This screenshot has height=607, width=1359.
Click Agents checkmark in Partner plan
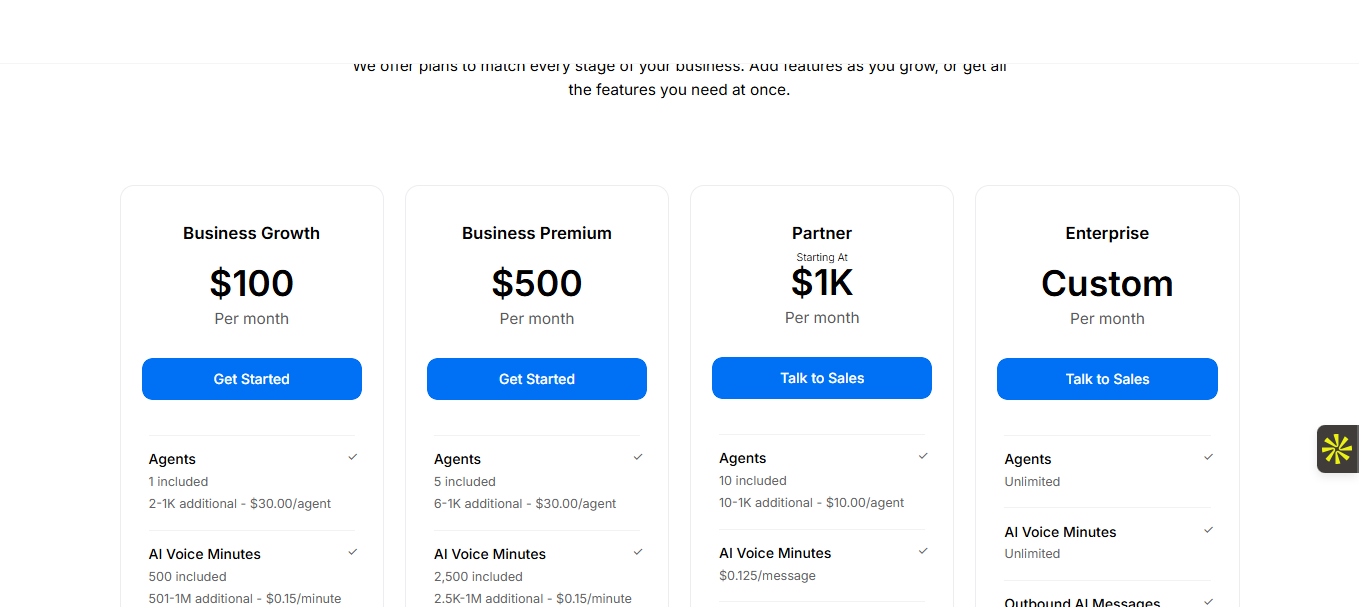[923, 456]
